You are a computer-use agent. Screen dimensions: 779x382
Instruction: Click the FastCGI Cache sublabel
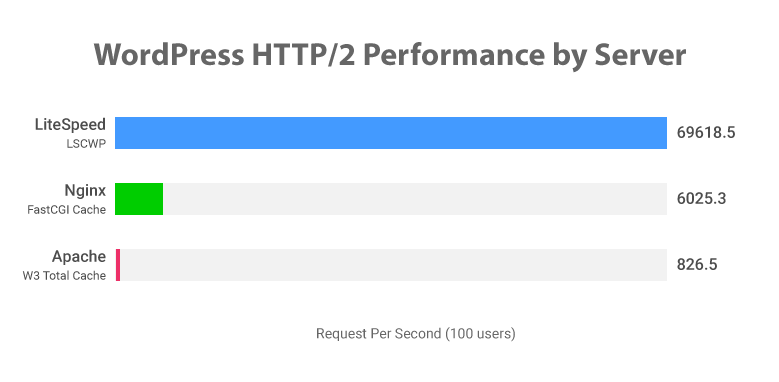pyautogui.click(x=67, y=210)
